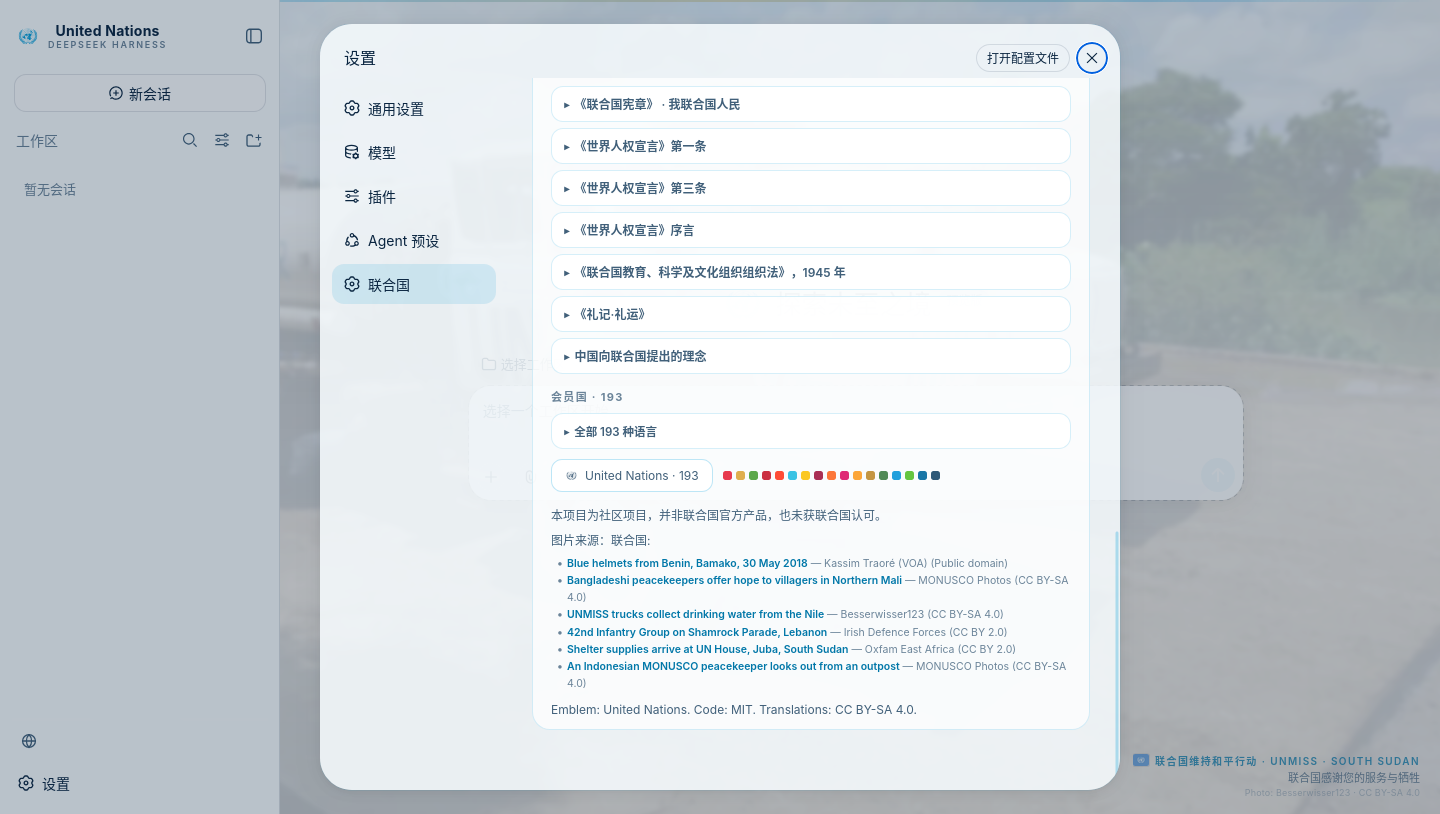
Task: Open 插件 settings page
Action: tap(414, 196)
